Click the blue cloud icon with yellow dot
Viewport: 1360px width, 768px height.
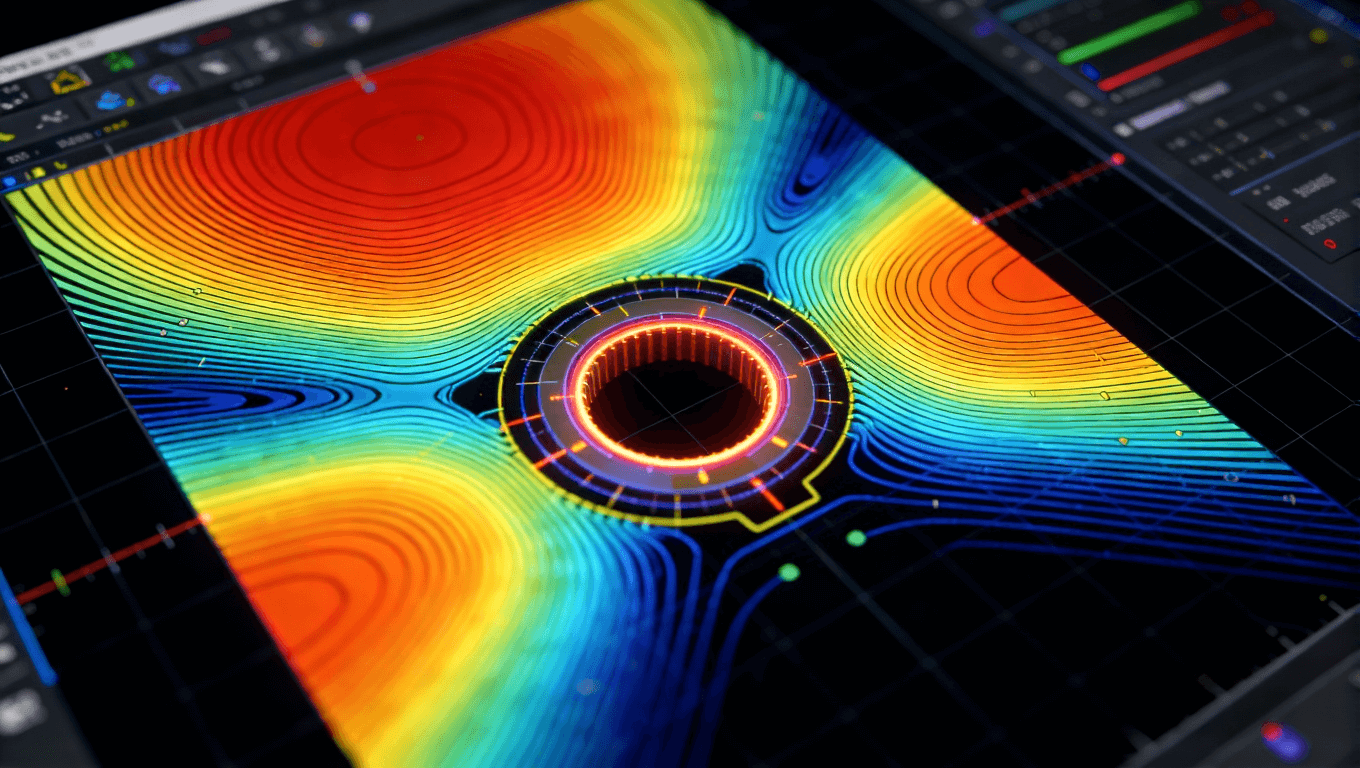[112, 100]
